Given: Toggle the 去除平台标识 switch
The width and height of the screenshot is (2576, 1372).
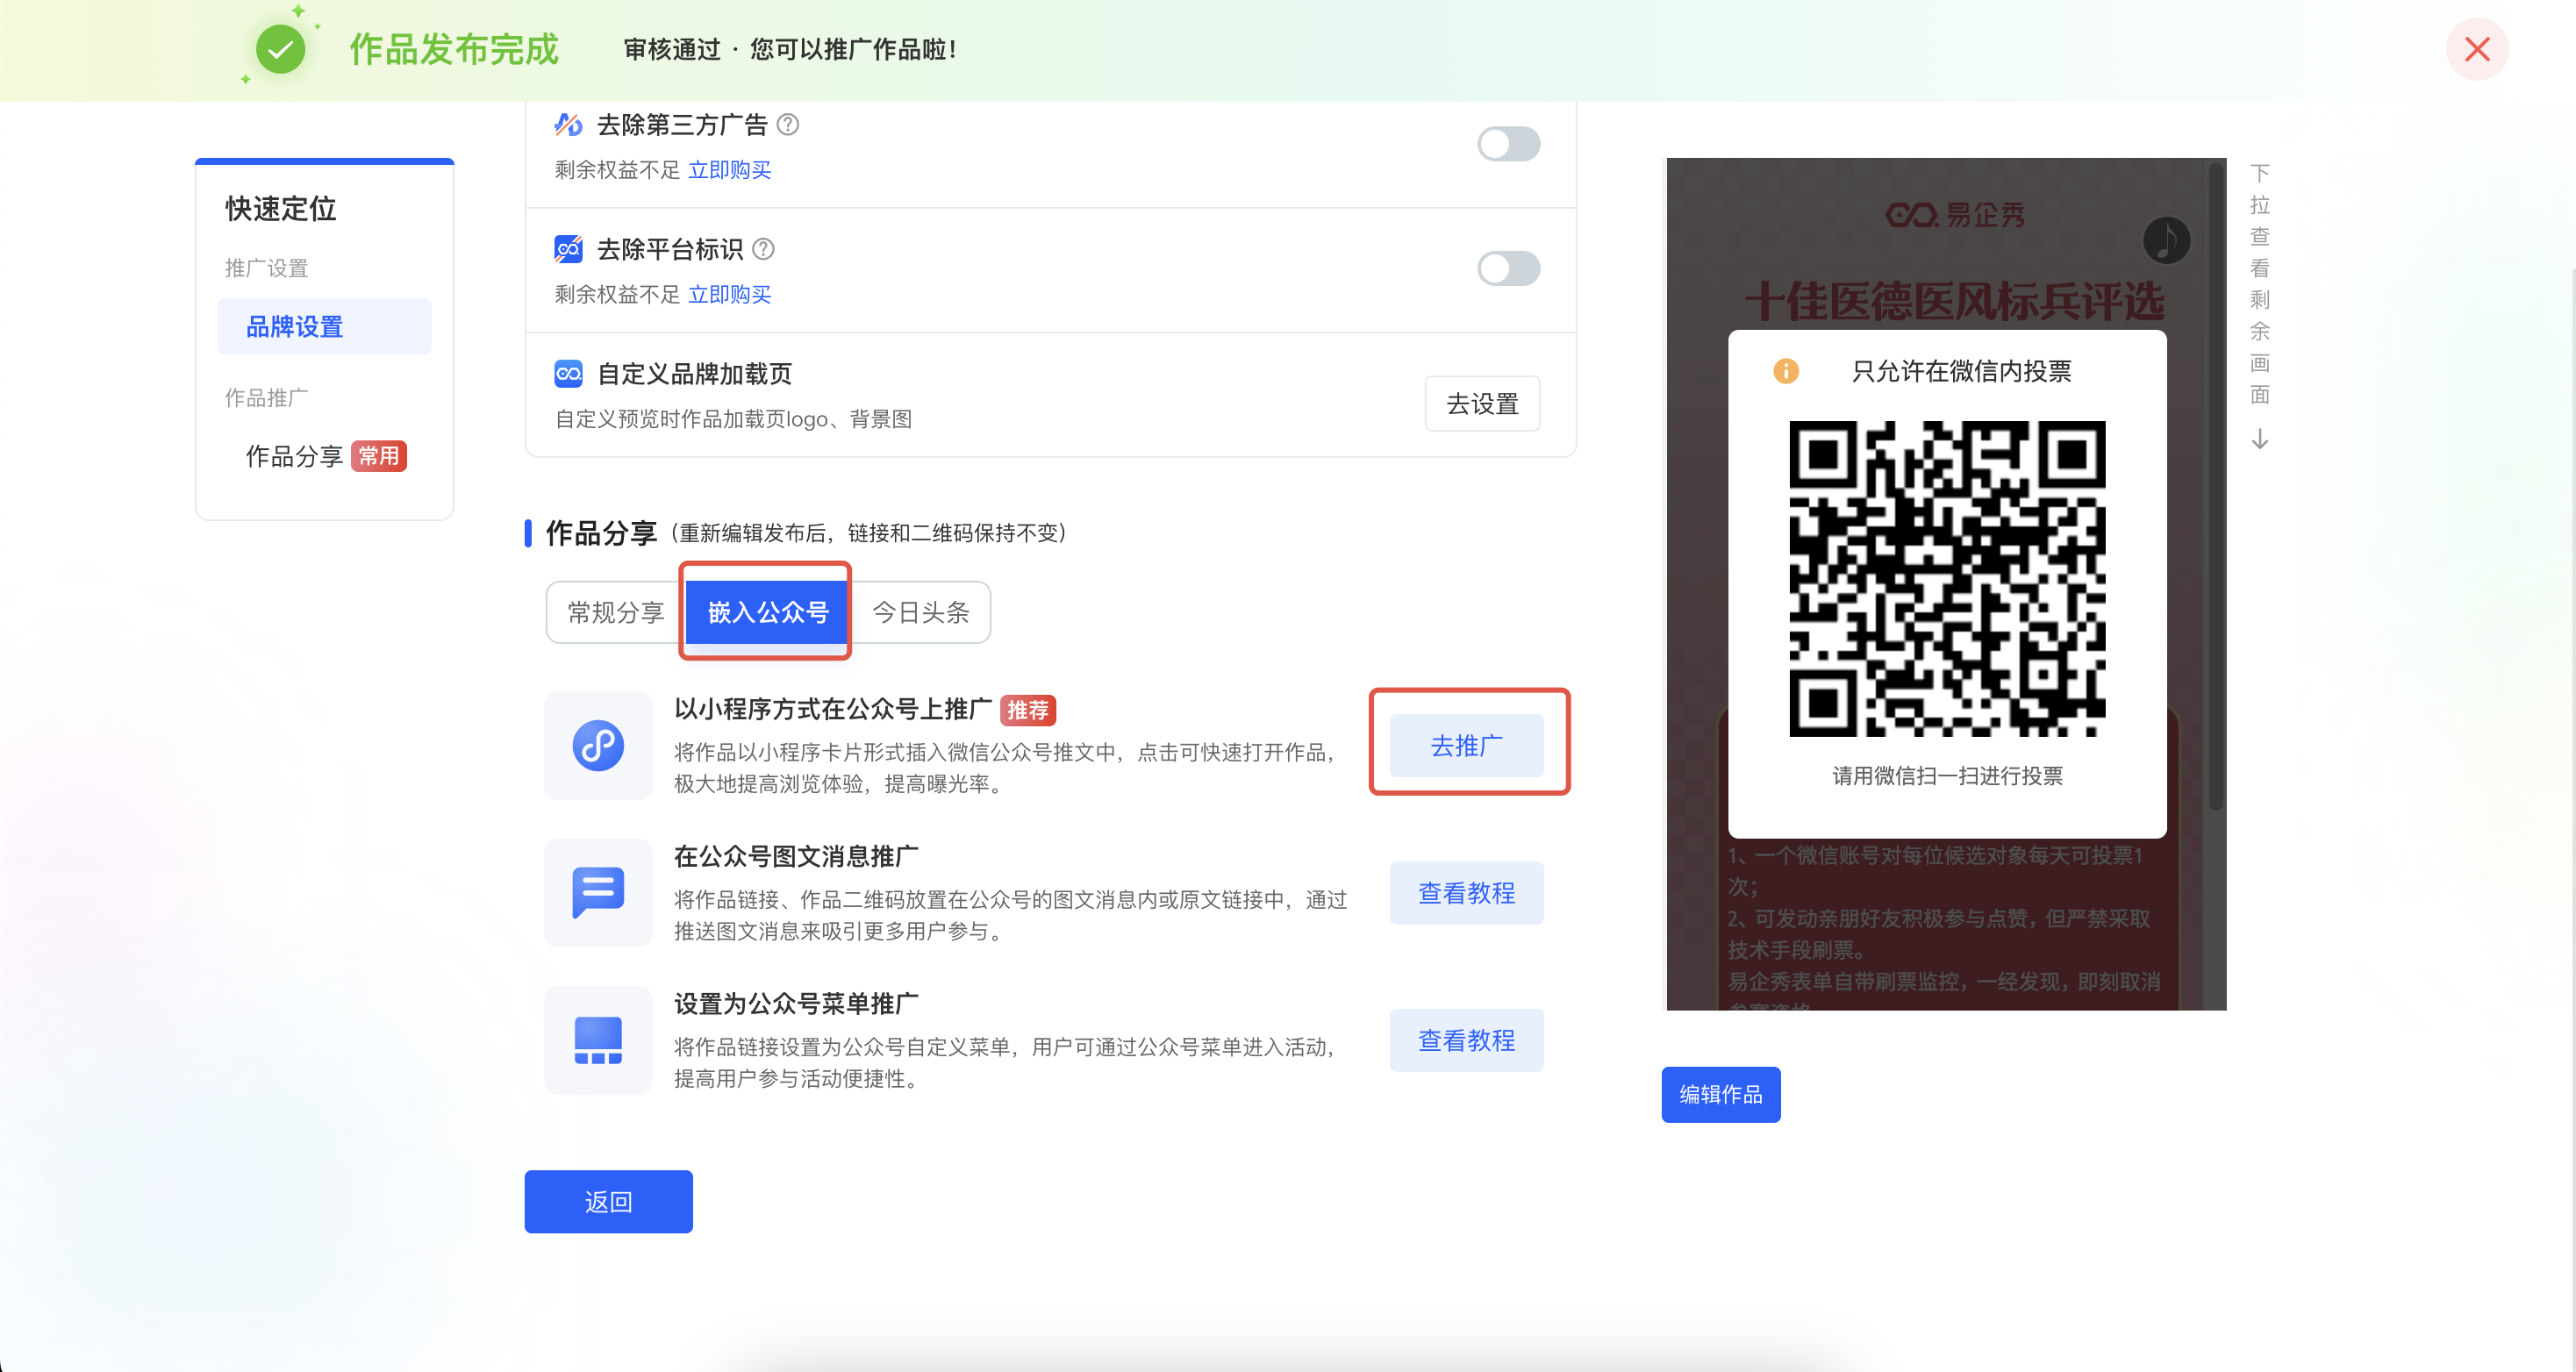Looking at the screenshot, I should pyautogui.click(x=1508, y=268).
